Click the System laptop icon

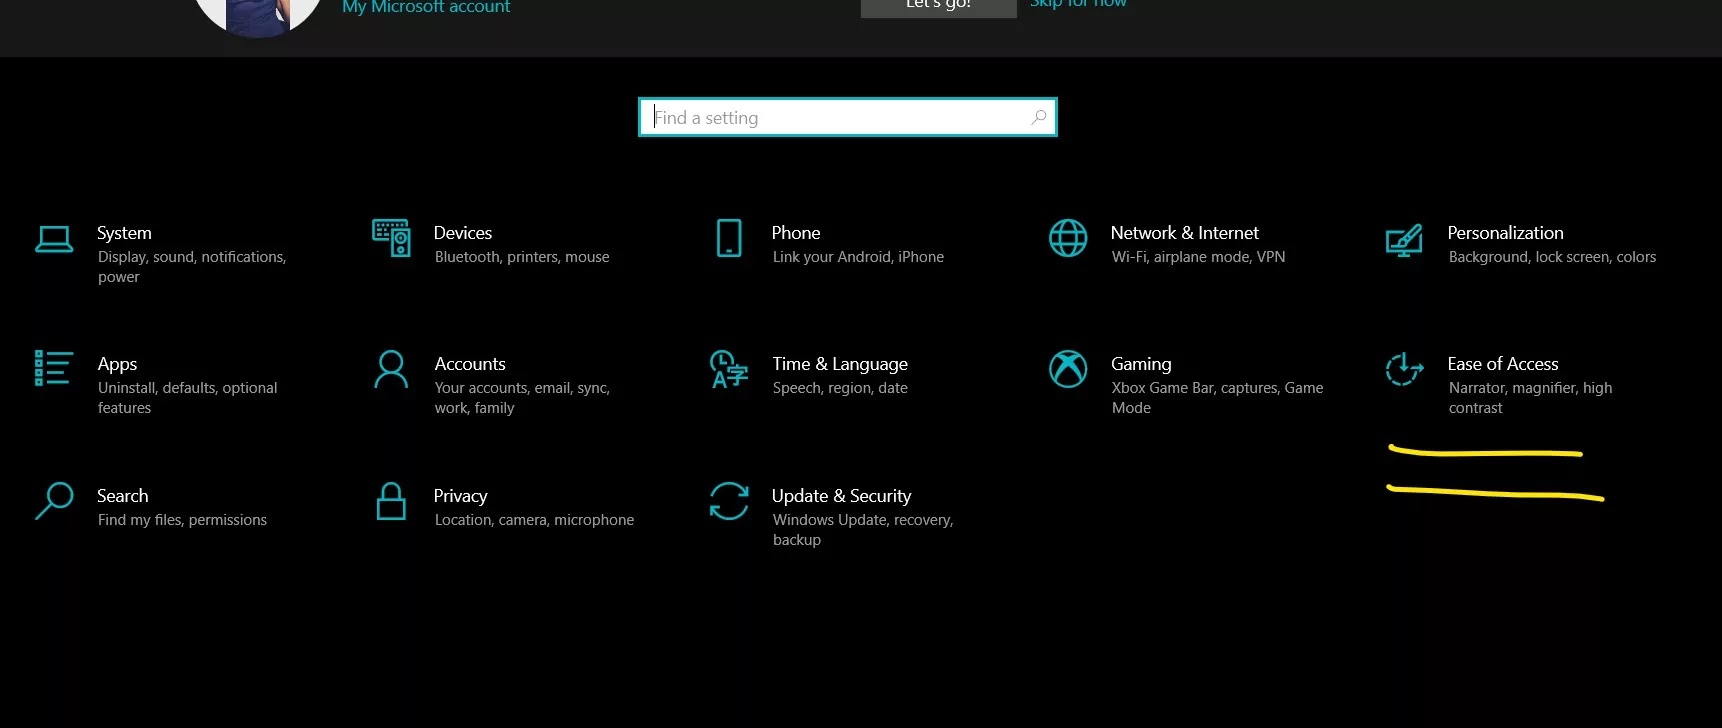(x=54, y=239)
